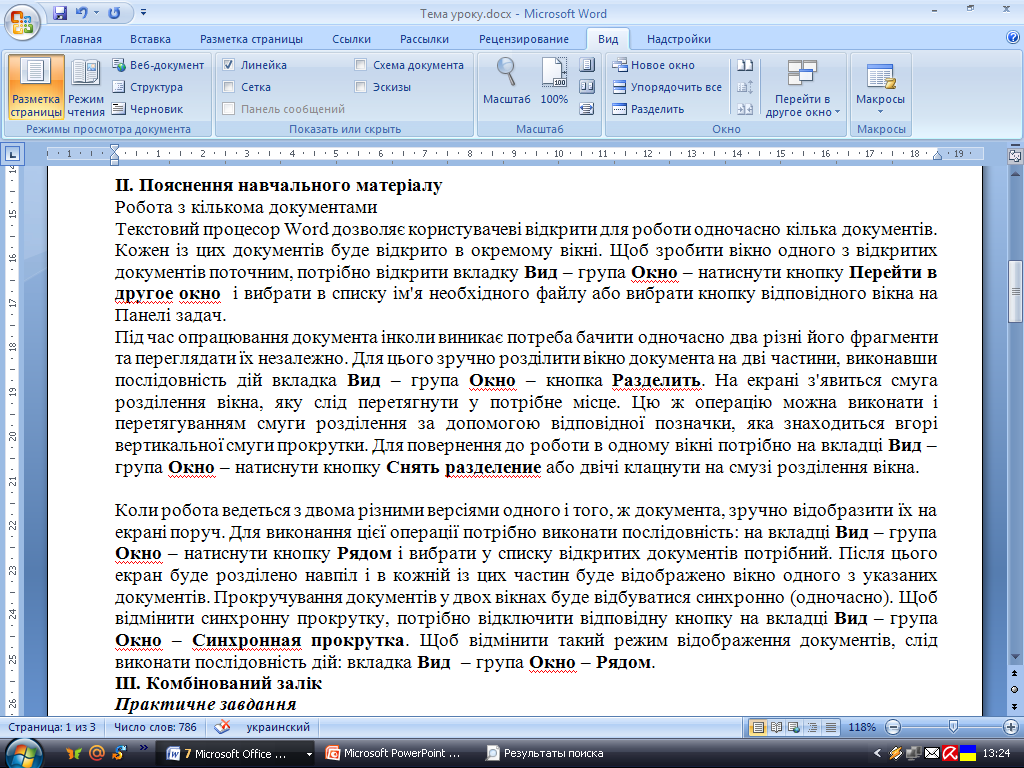
Task: Toggle print layout view in status bar
Action: click(x=758, y=727)
